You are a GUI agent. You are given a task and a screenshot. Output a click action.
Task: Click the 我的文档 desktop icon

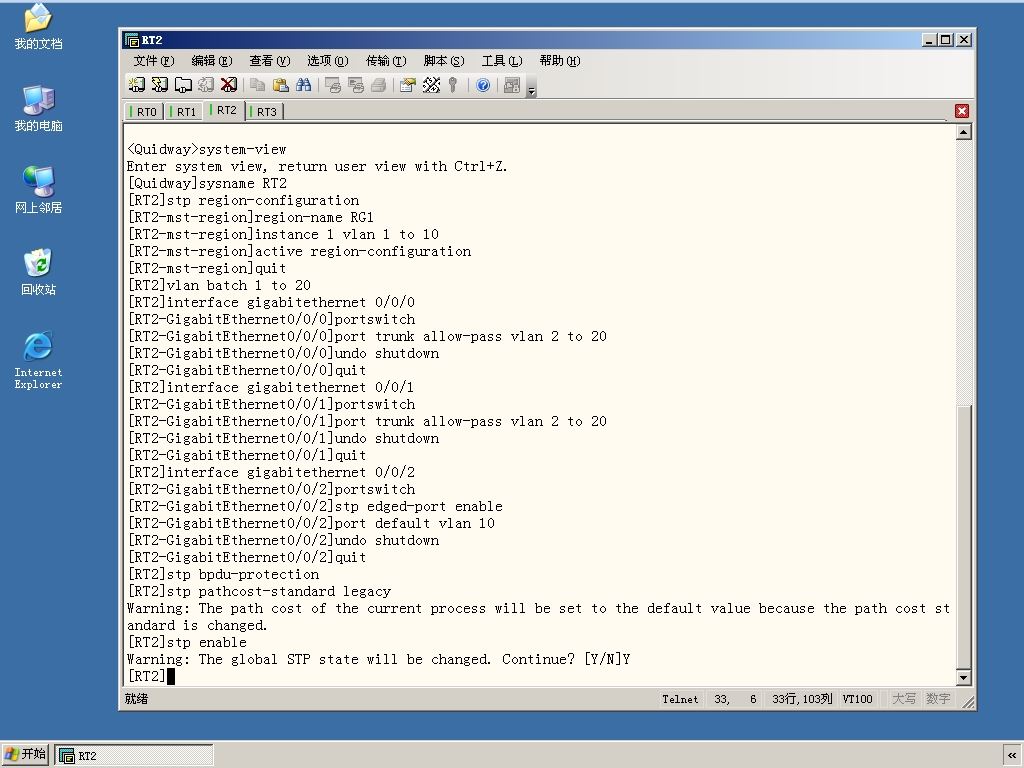coord(38,27)
